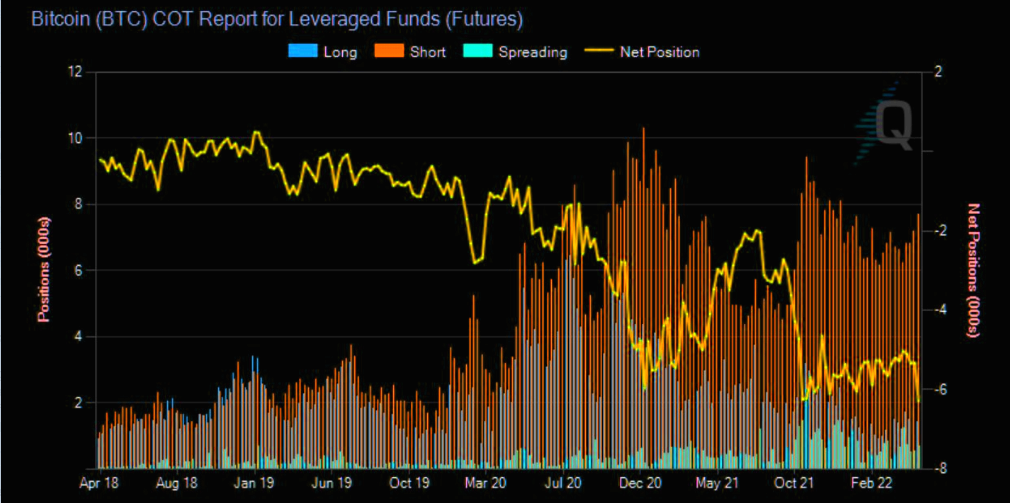Click the Net Positions (000s) right axis title
Viewport: 1010px width, 503px height.
pos(973,270)
